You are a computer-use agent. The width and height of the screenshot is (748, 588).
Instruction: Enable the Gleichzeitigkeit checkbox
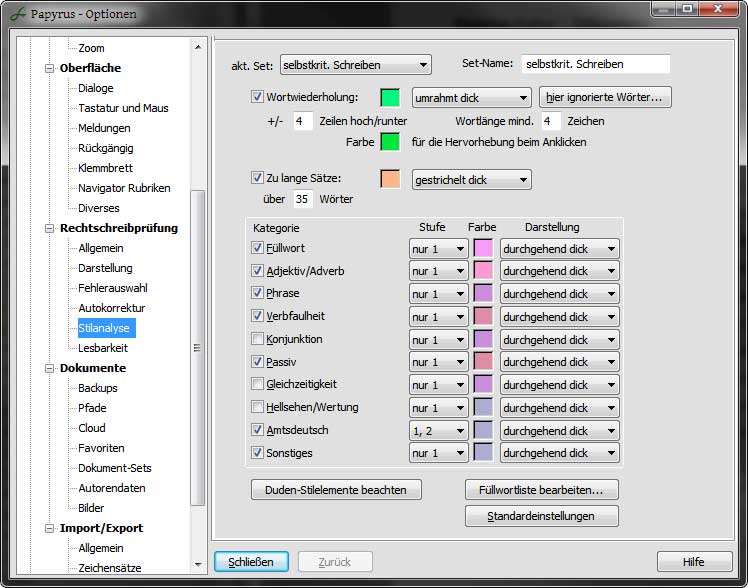tap(257, 384)
